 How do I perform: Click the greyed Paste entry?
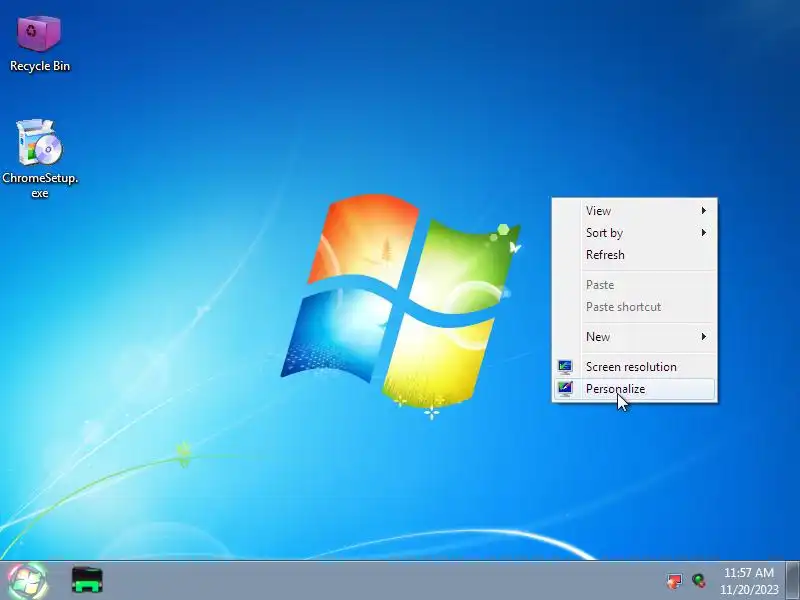635,285
